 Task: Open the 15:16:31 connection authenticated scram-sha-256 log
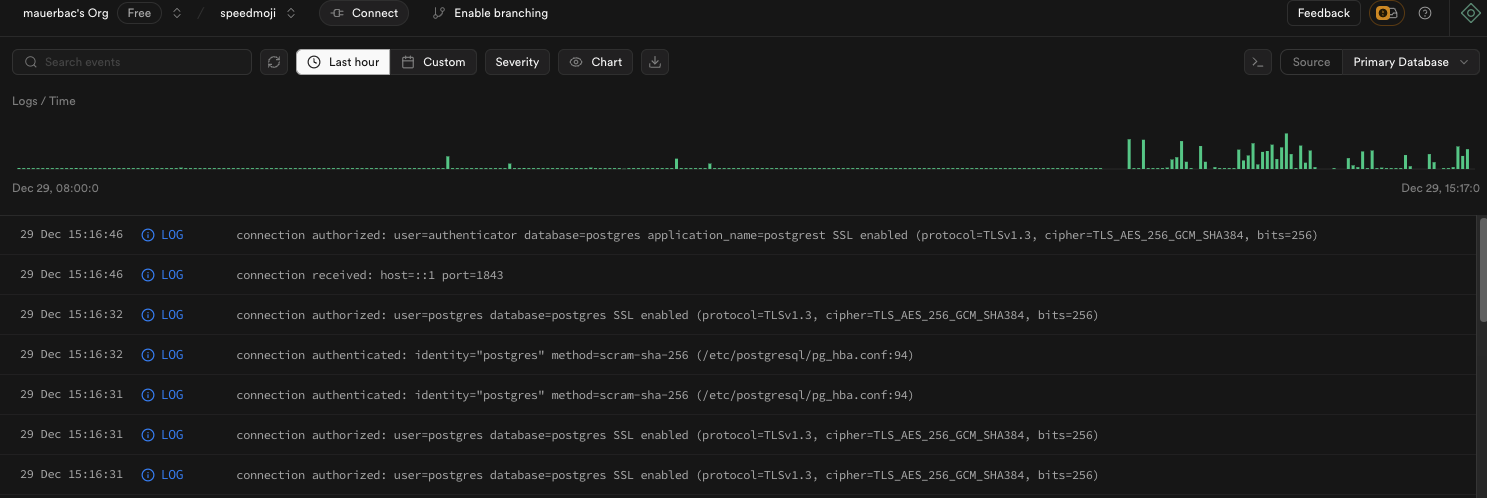click(x=740, y=395)
